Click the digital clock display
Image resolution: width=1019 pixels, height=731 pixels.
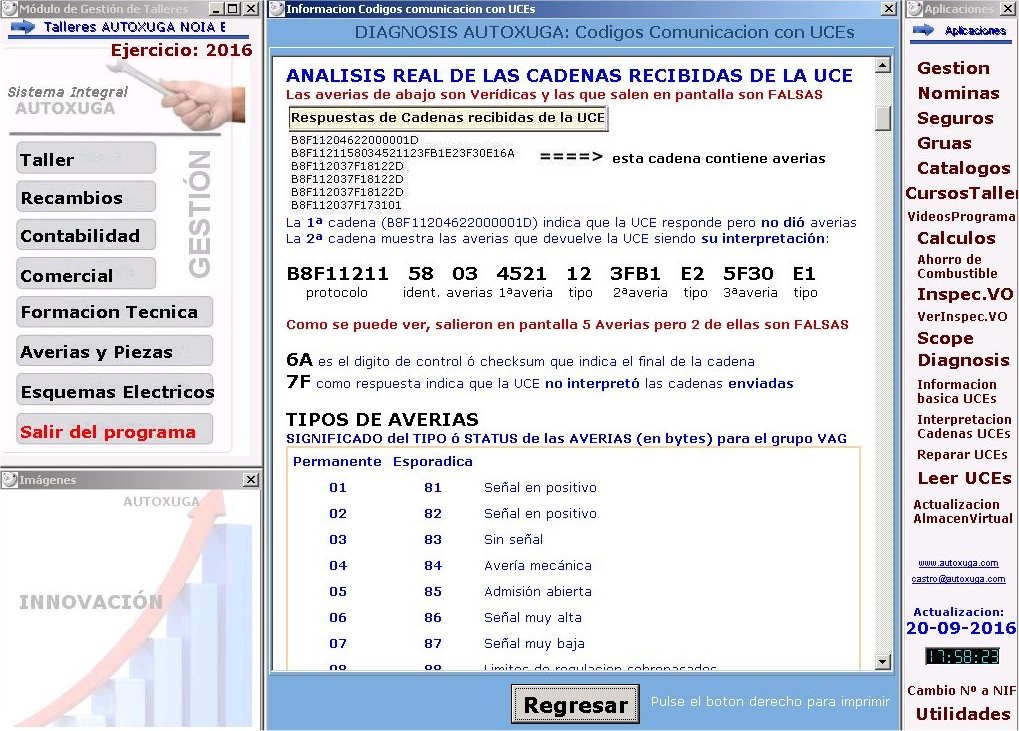(x=962, y=656)
